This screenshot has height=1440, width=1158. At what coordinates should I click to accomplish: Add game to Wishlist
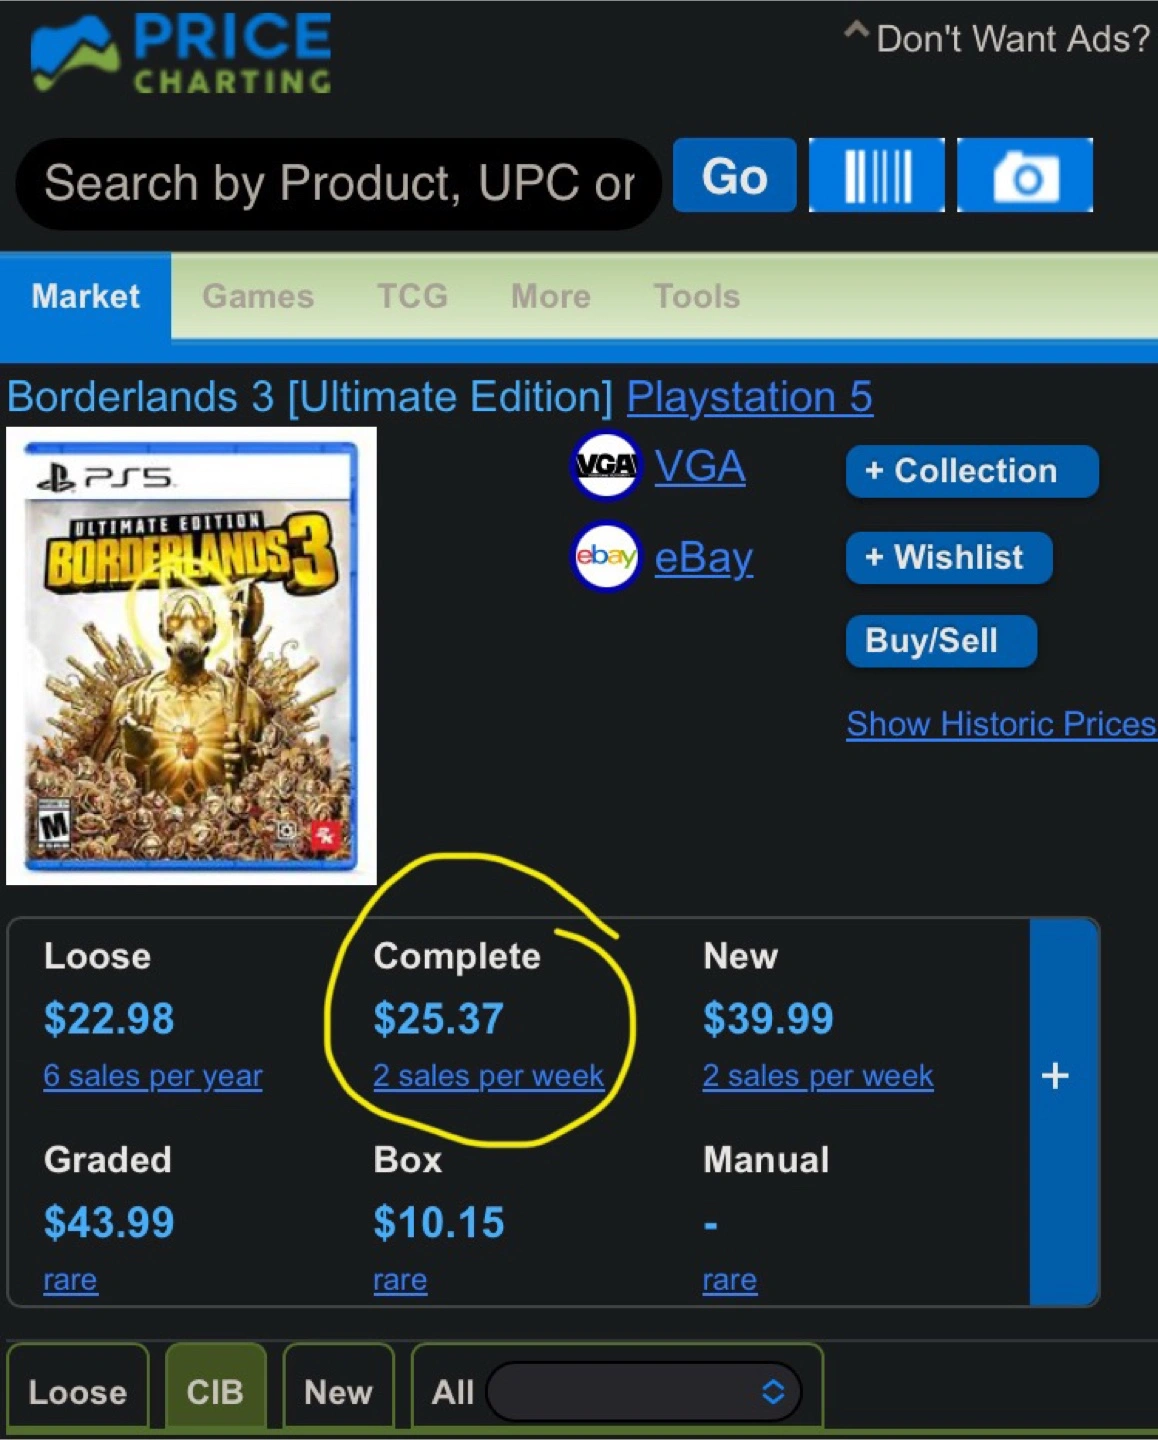click(949, 557)
